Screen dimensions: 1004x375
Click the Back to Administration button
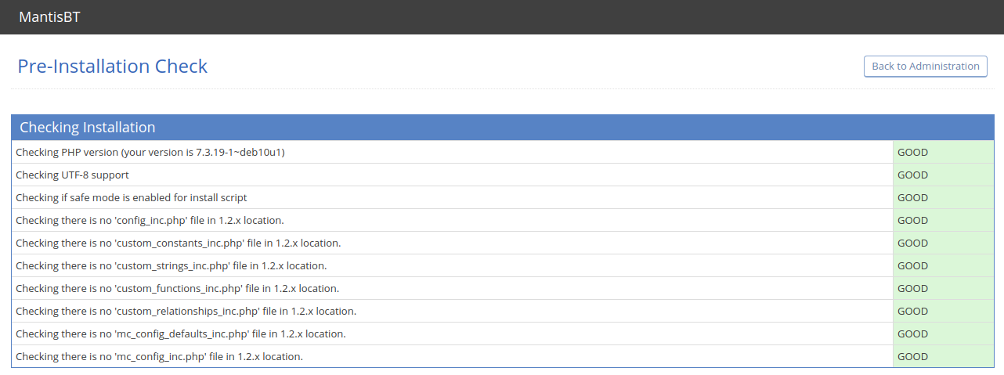[925, 67]
